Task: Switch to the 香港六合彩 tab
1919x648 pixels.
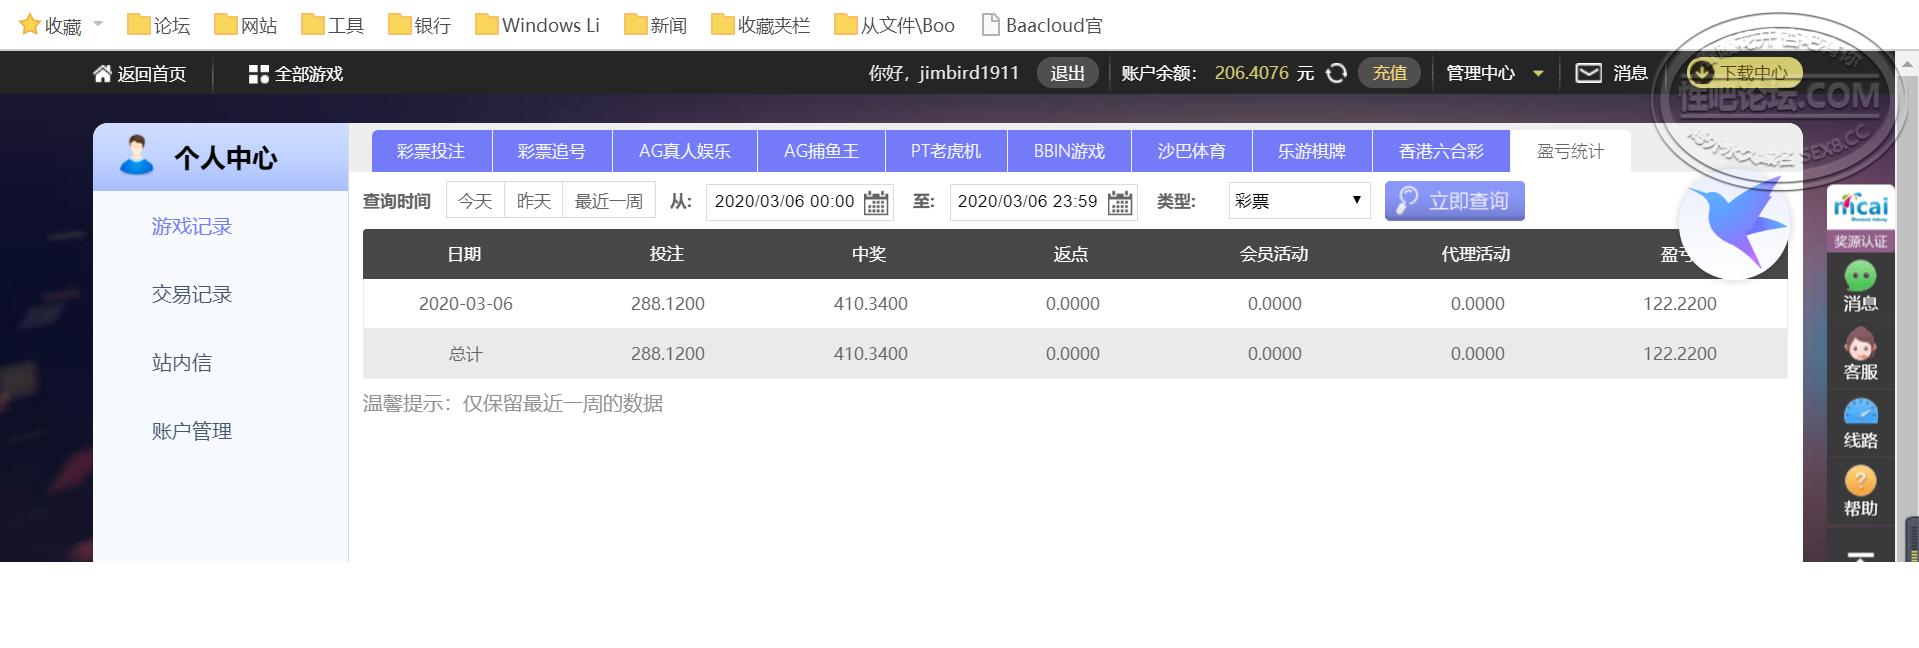Action: click(1441, 151)
